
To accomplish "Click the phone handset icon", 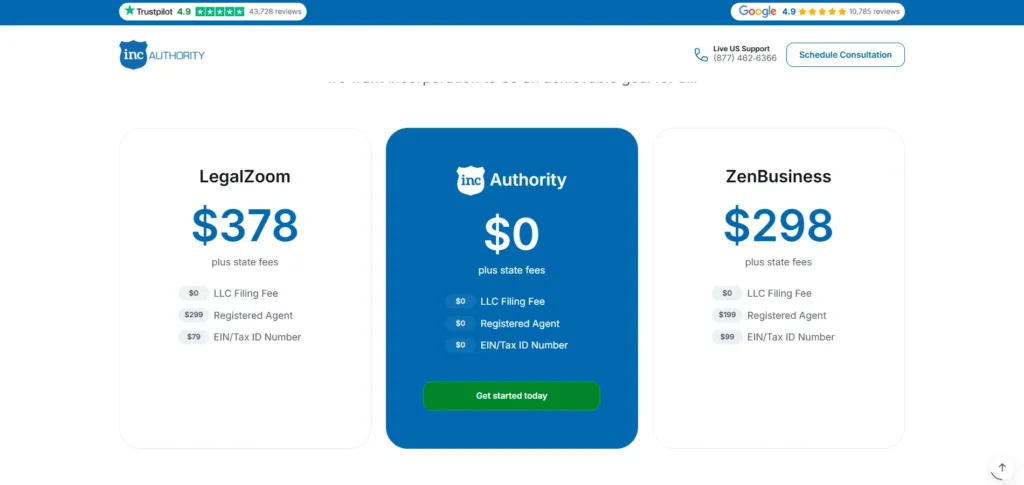I will coord(701,55).
